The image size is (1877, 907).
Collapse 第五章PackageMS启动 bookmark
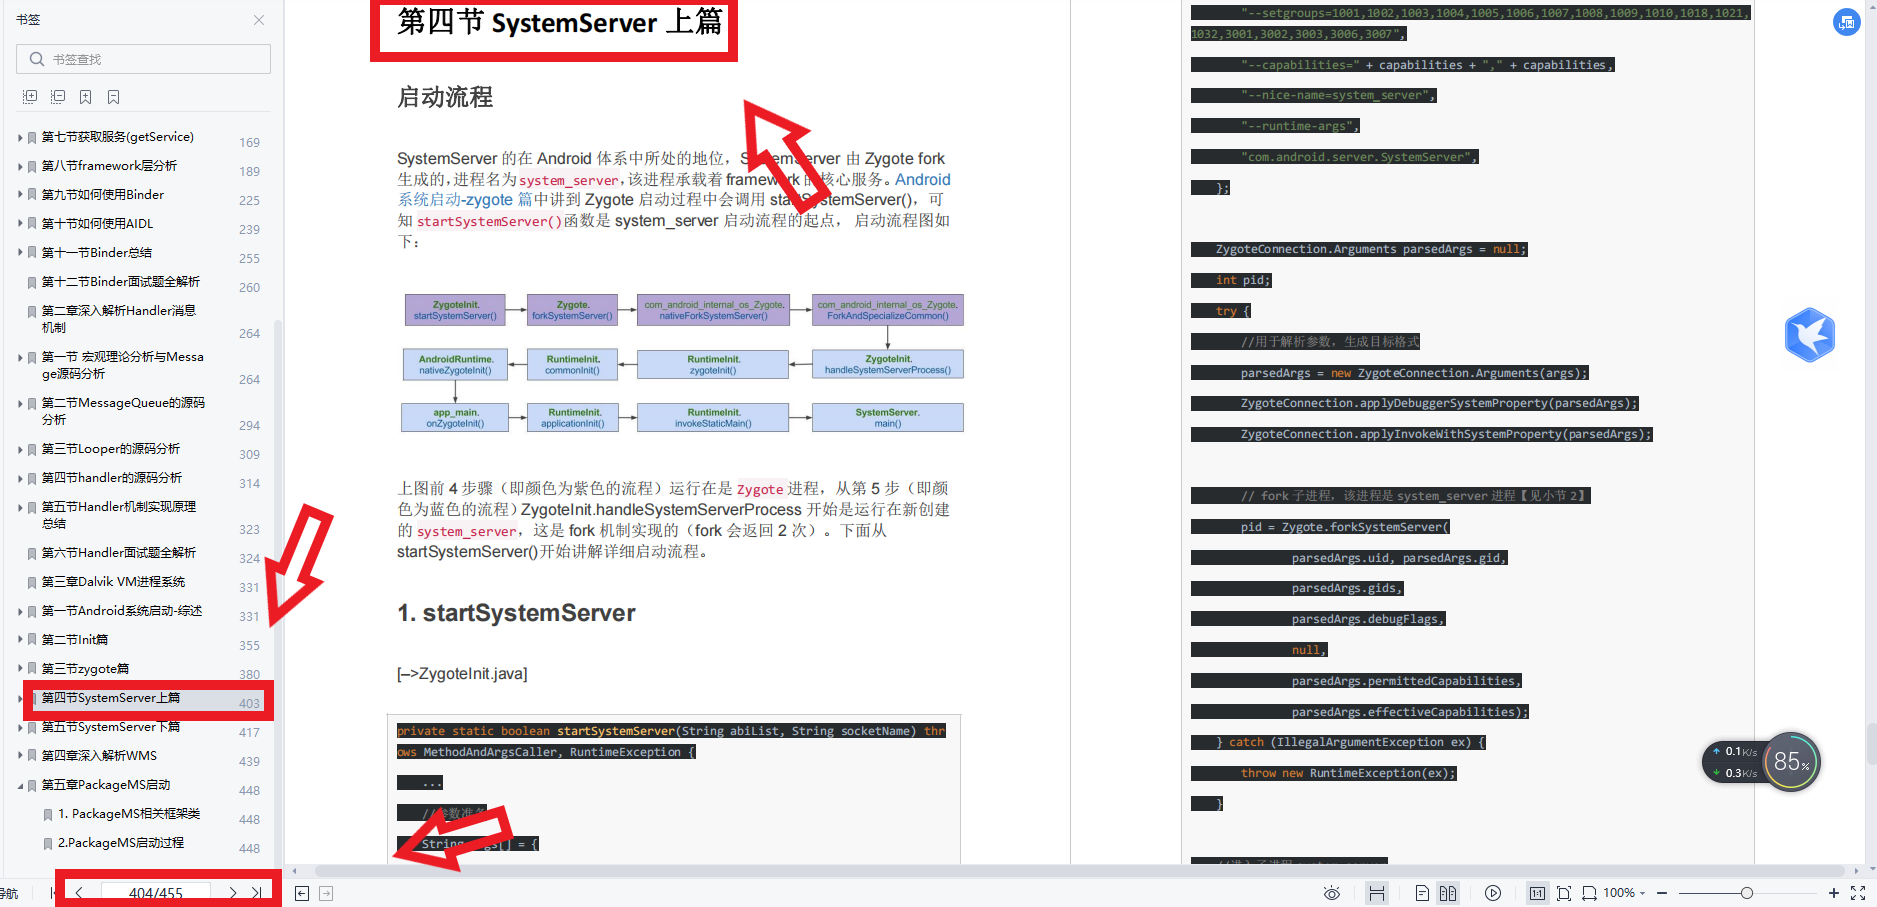pyautogui.click(x=20, y=786)
